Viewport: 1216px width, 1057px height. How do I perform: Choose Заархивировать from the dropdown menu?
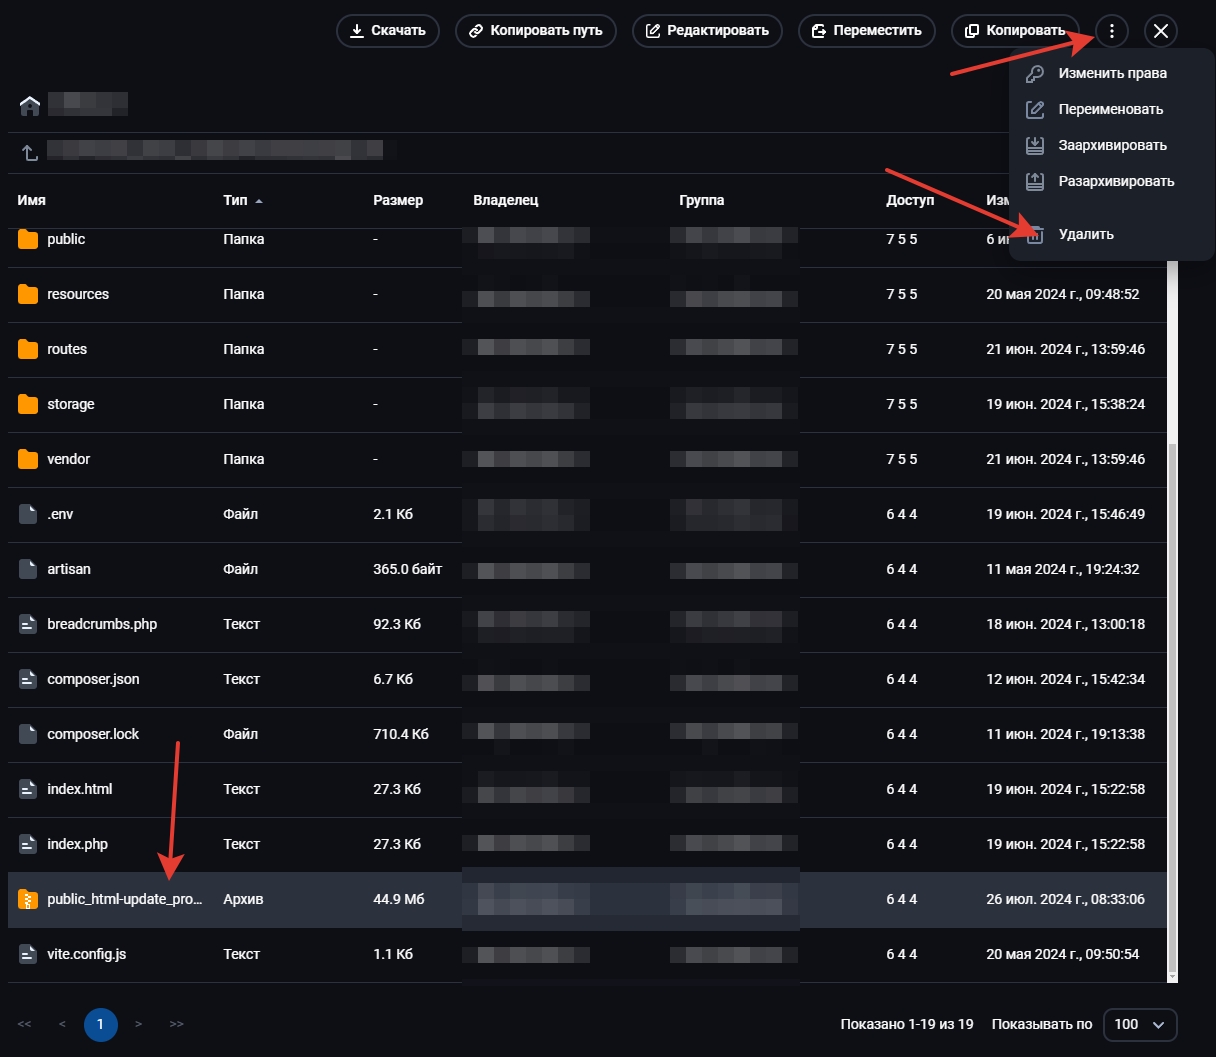coord(1112,145)
